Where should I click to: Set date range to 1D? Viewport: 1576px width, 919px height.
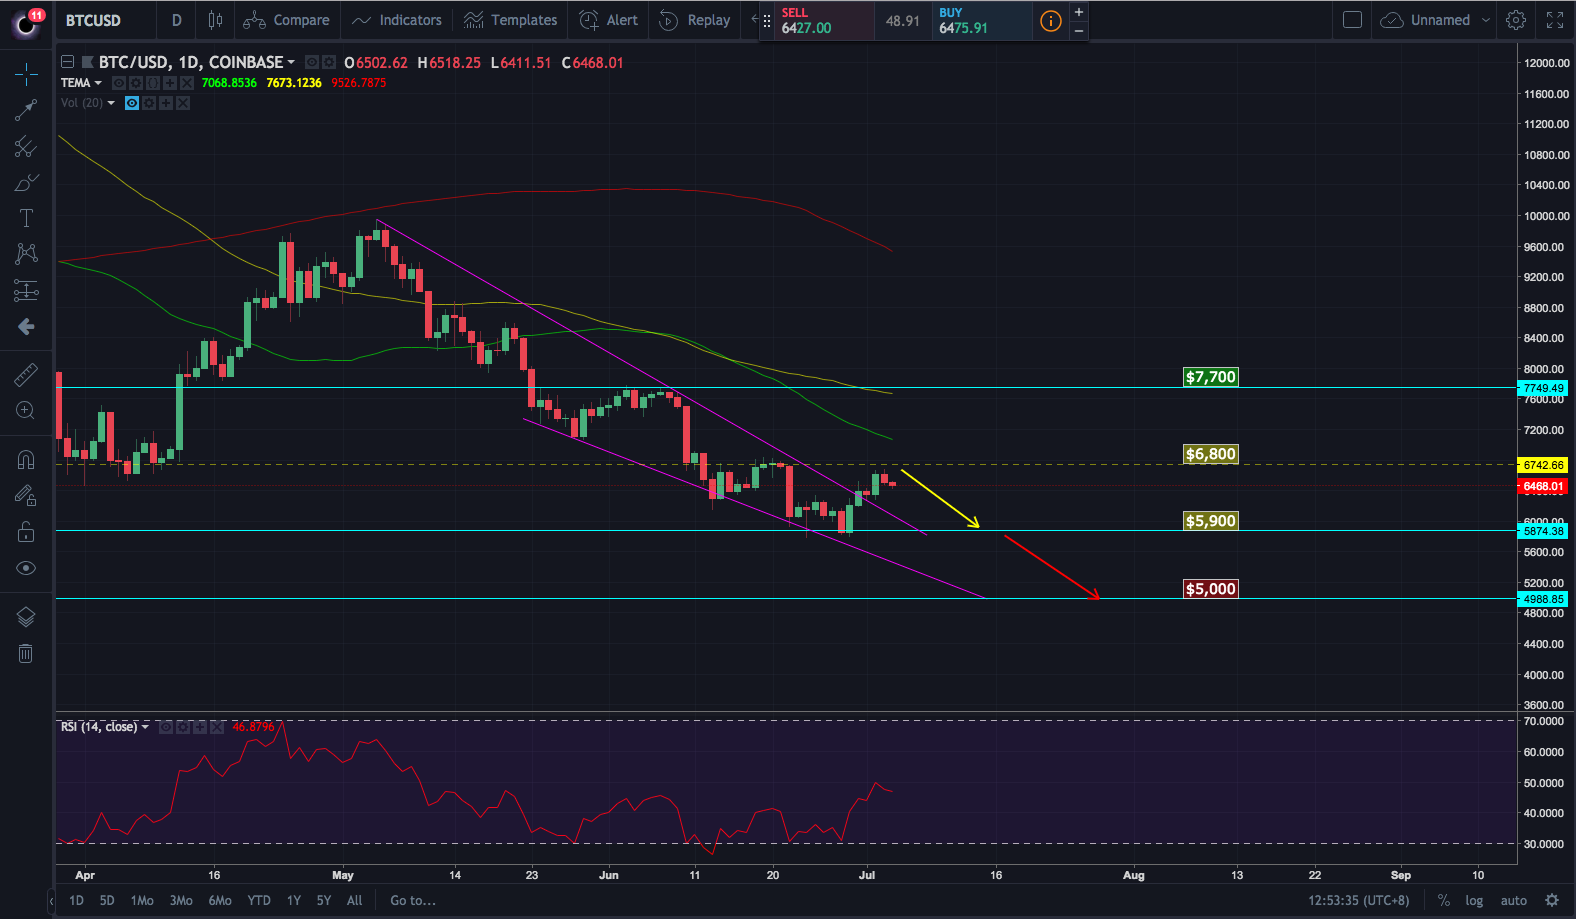pyautogui.click(x=76, y=901)
